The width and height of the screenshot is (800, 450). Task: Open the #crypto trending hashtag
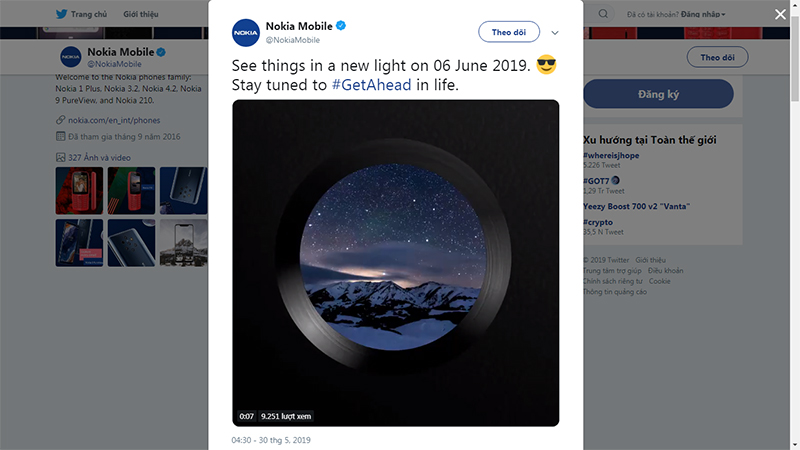pos(601,221)
